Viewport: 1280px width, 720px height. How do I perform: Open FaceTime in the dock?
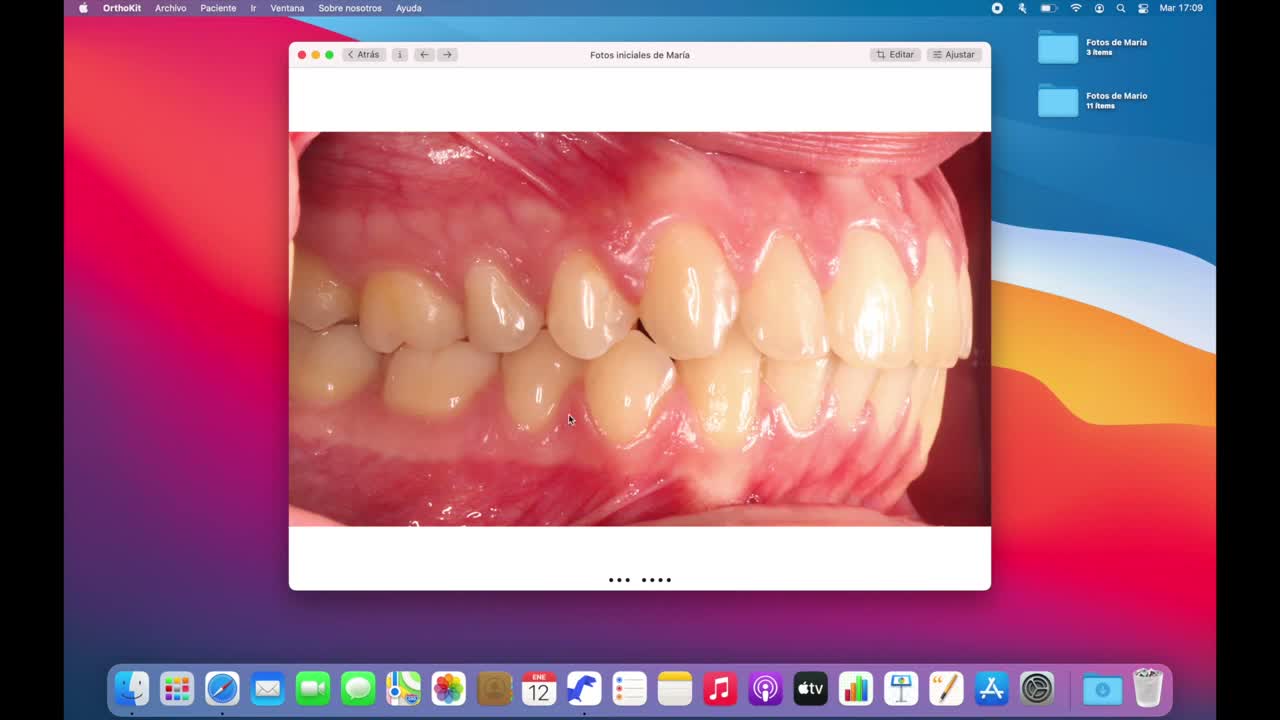coord(313,688)
